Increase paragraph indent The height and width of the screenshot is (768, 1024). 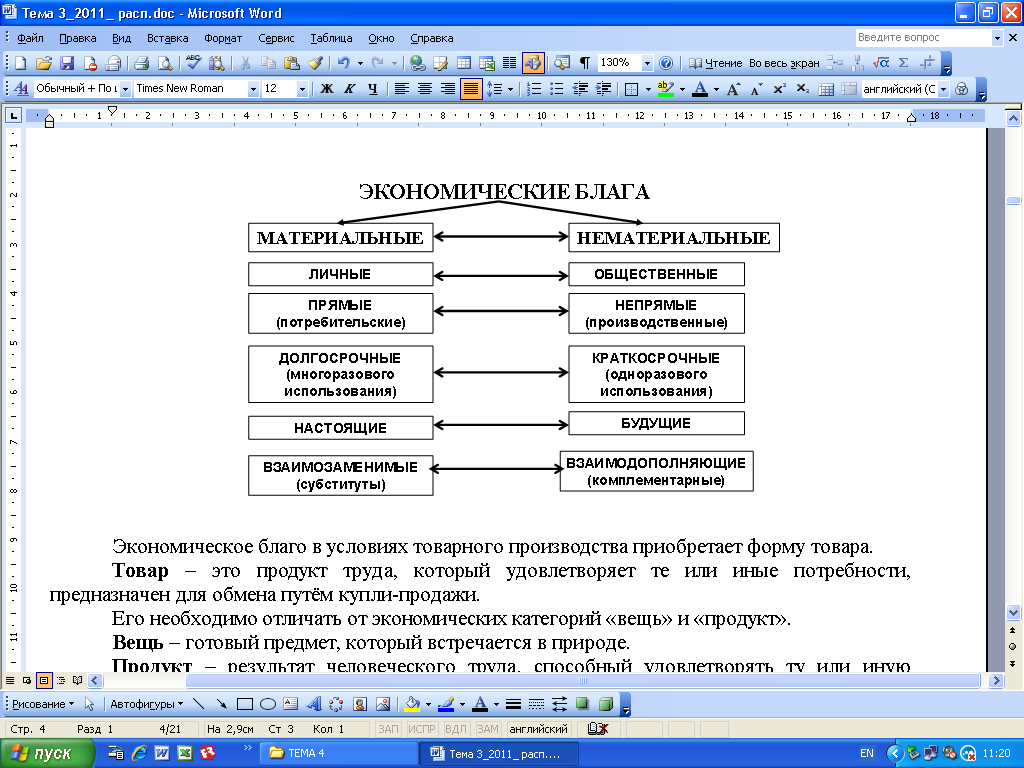coord(603,89)
